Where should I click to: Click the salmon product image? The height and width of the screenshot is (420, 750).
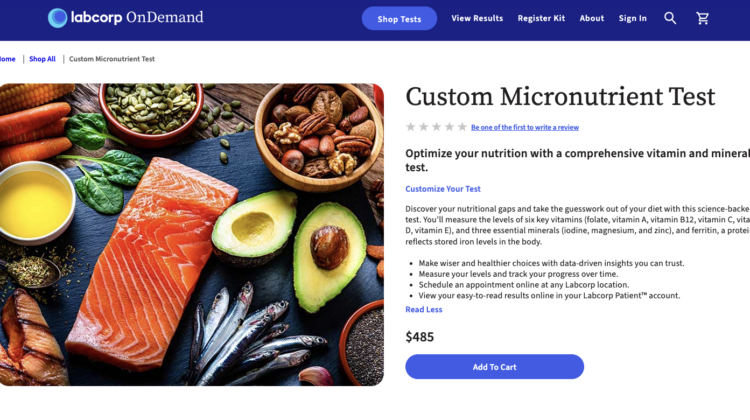pyautogui.click(x=192, y=235)
